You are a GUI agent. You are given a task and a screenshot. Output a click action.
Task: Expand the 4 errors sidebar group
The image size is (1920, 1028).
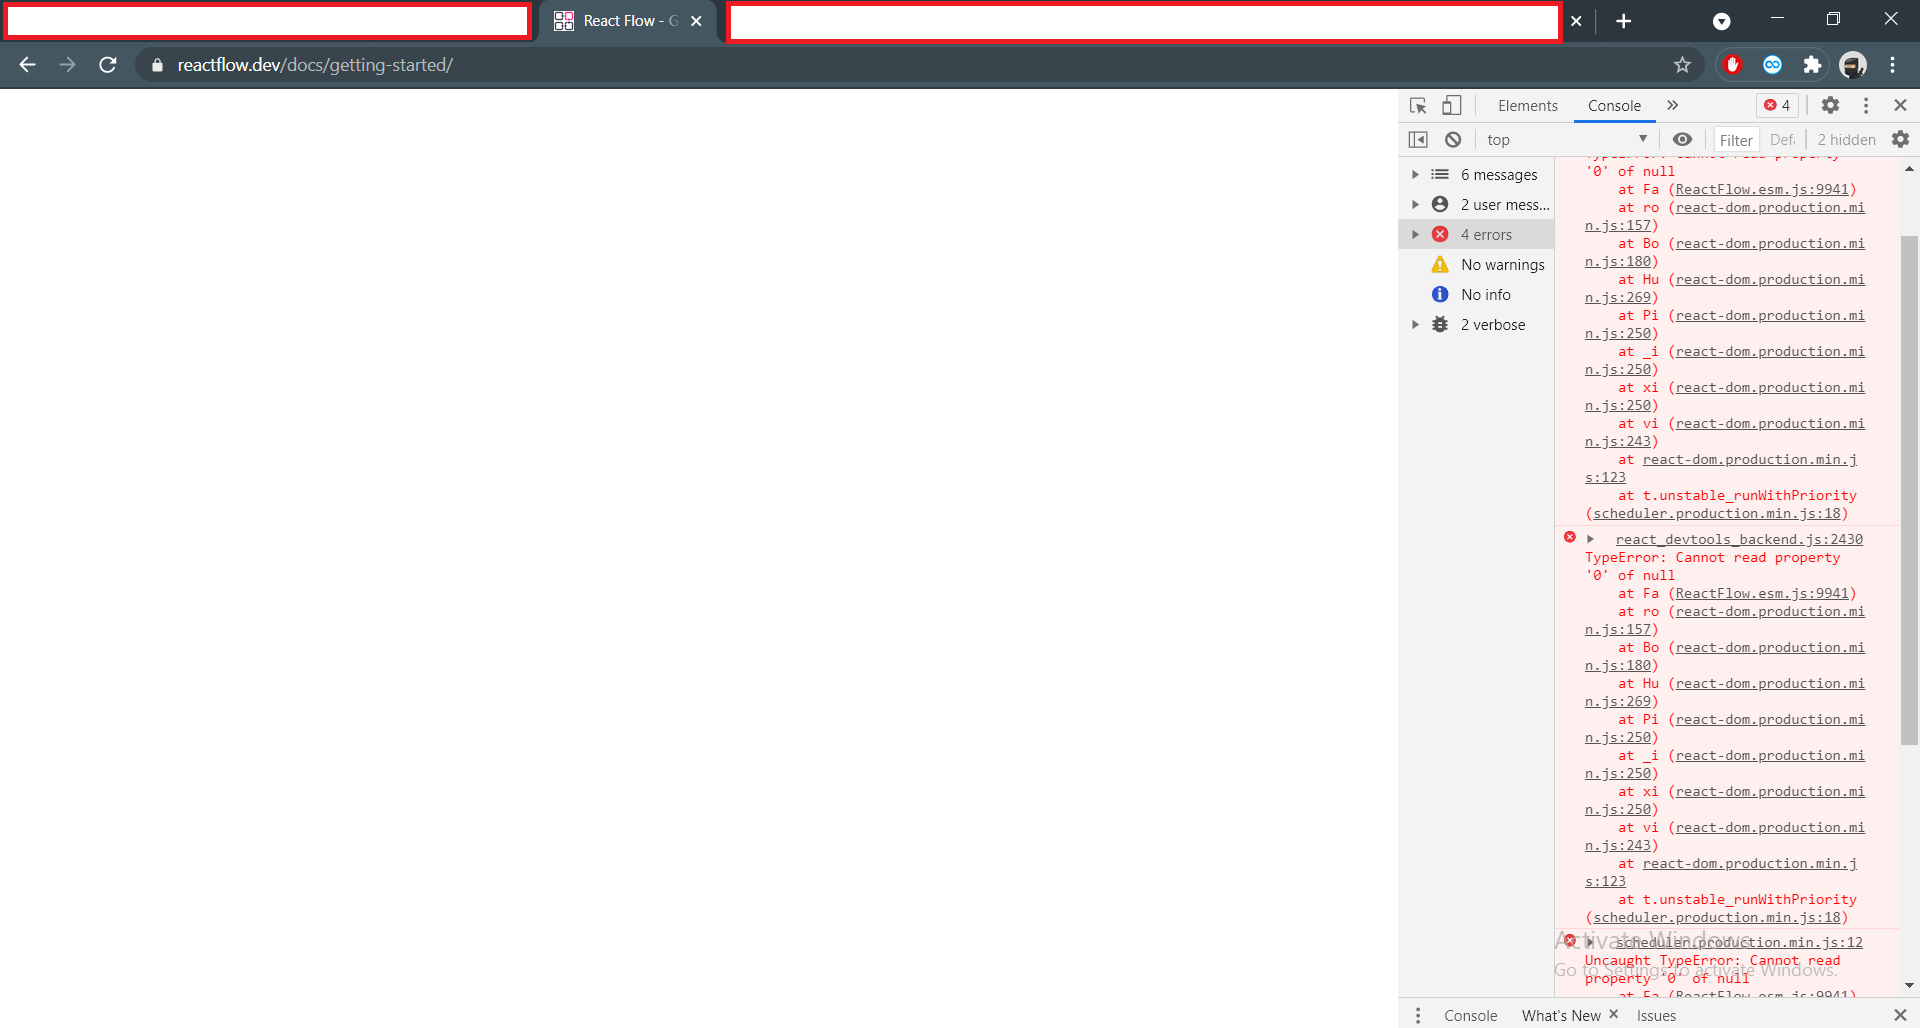[1416, 233]
